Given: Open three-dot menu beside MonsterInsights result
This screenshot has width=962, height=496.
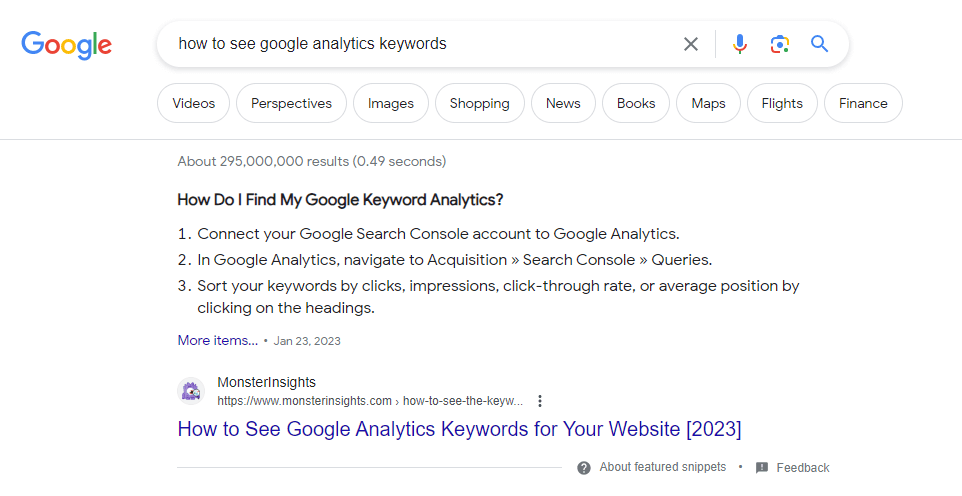Looking at the screenshot, I should pos(540,401).
